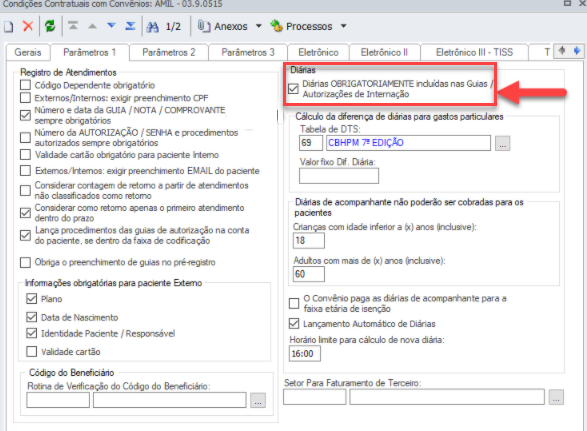
Task: Switch to the Eletrônico II tab
Action: (x=384, y=52)
